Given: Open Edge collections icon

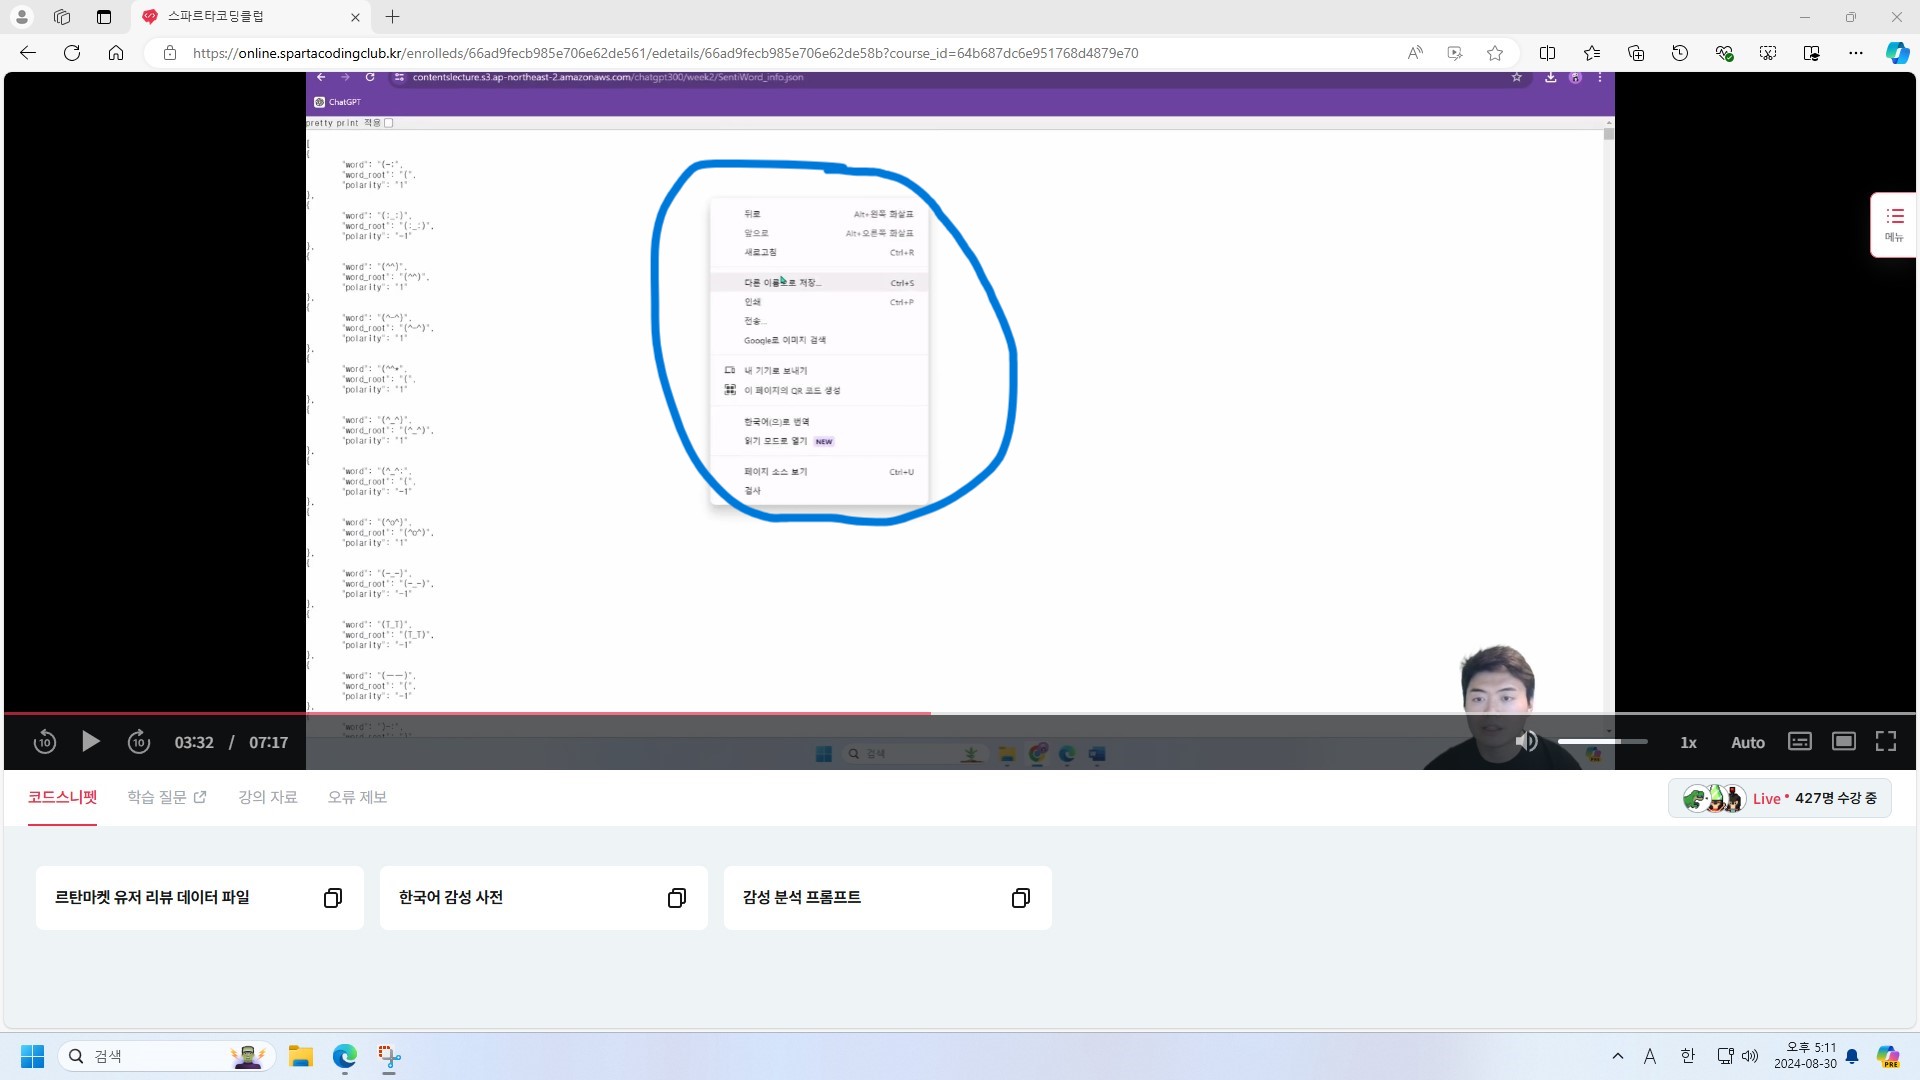Looking at the screenshot, I should [1636, 53].
